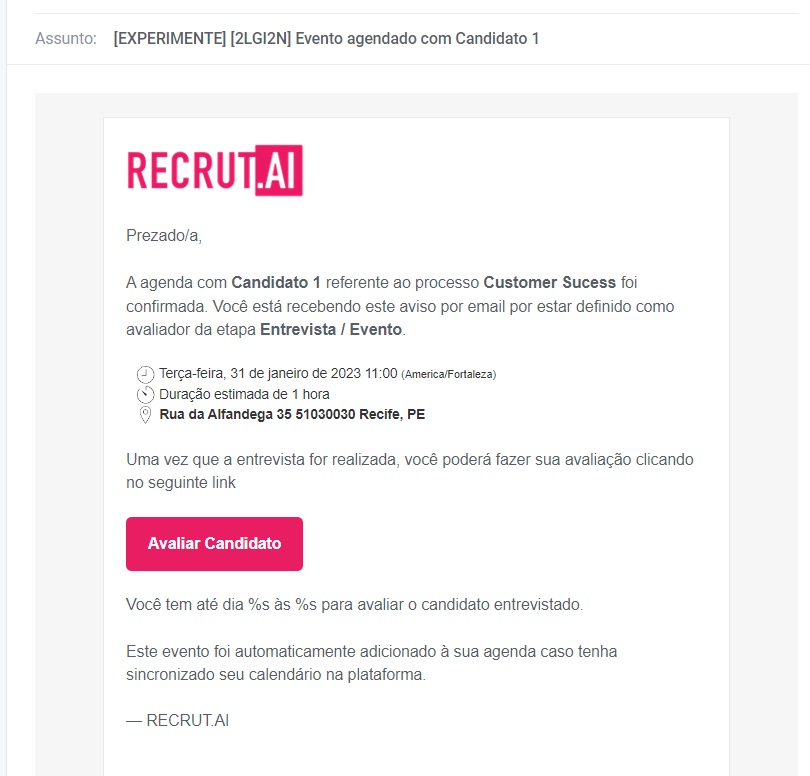The width and height of the screenshot is (810, 776).
Task: Click the sentence starting Uma vez que a entrevista
Action: 409,471
